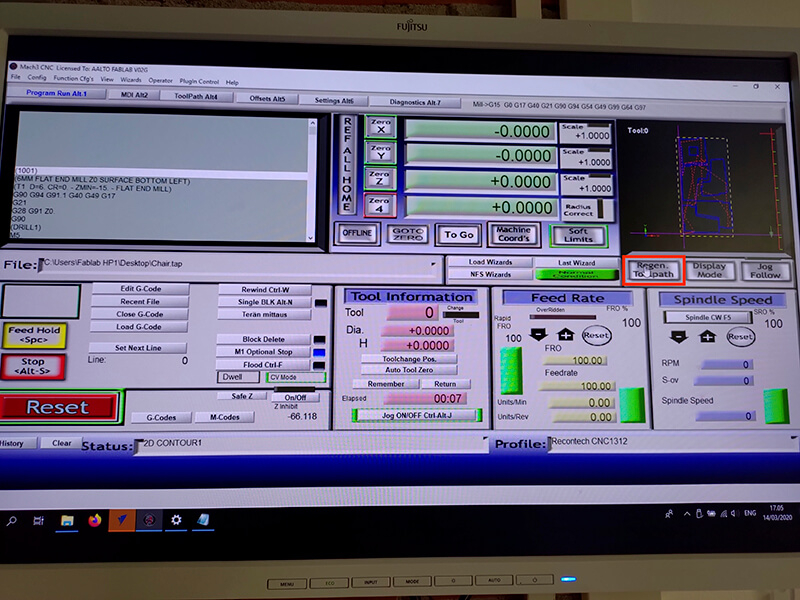Enable Soft Limits
This screenshot has height=600, width=800.
click(578, 234)
